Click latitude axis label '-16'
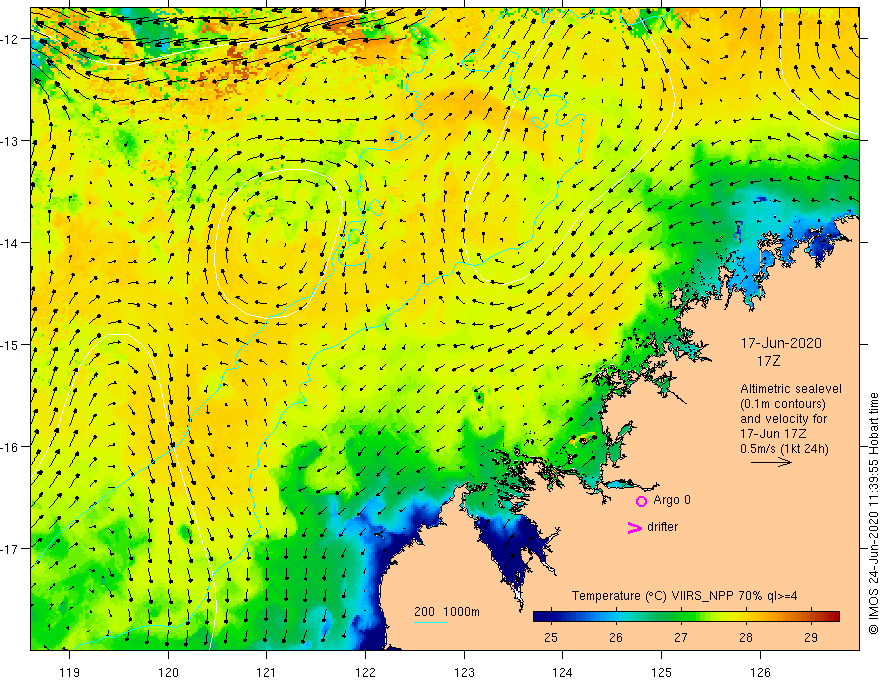880x680 pixels. point(10,447)
